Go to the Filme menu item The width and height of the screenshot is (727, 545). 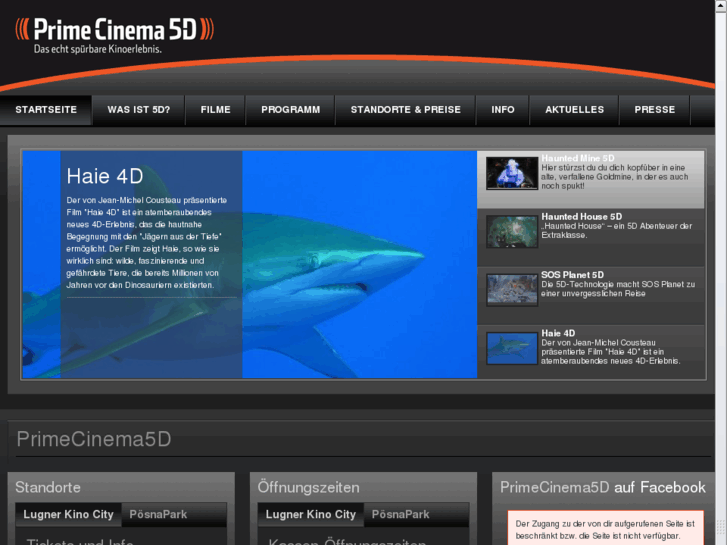point(215,110)
